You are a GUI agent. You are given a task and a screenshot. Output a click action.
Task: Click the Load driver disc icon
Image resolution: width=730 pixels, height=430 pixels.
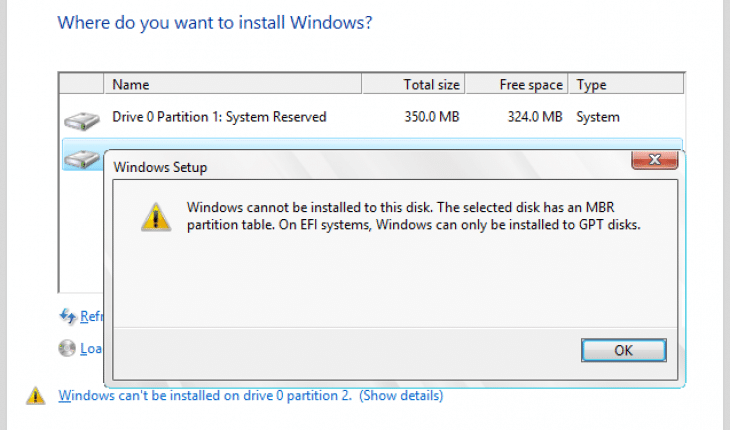pyautogui.click(x=67, y=349)
